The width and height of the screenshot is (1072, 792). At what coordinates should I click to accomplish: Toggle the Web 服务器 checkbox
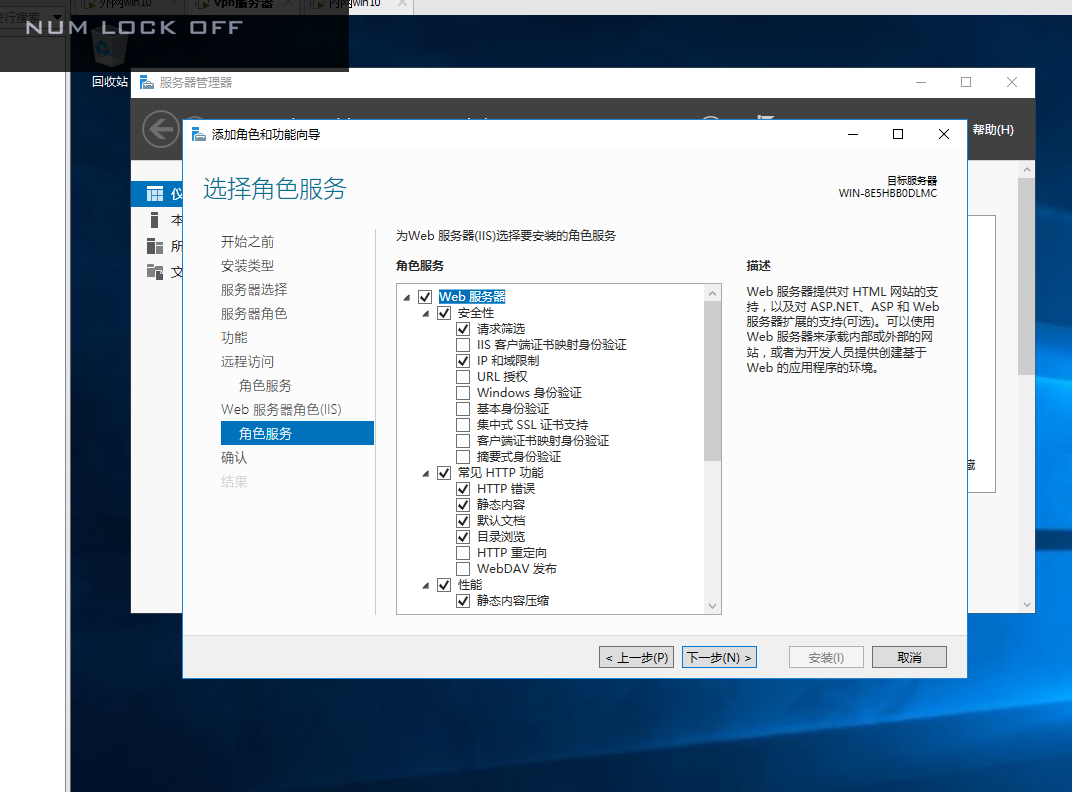point(425,297)
